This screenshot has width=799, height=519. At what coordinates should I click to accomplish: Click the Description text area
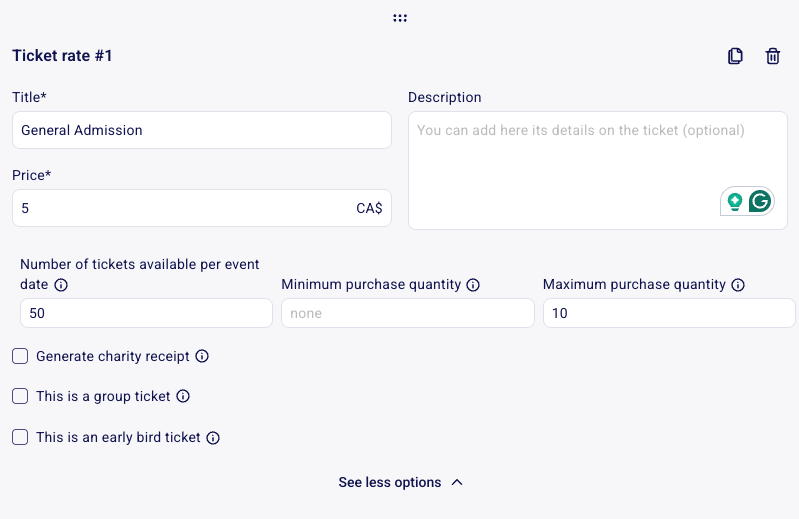point(598,171)
